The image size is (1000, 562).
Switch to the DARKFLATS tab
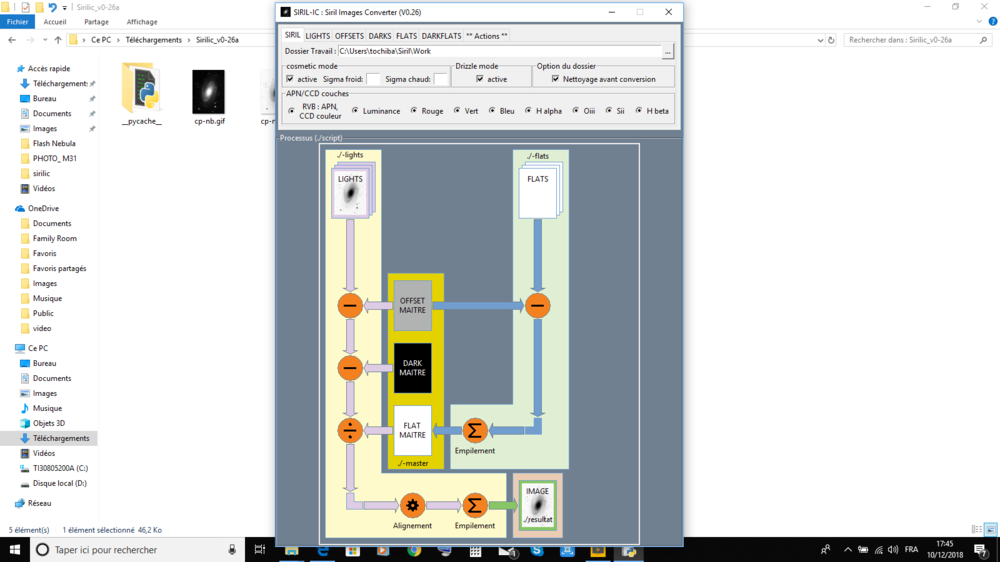[x=441, y=36]
